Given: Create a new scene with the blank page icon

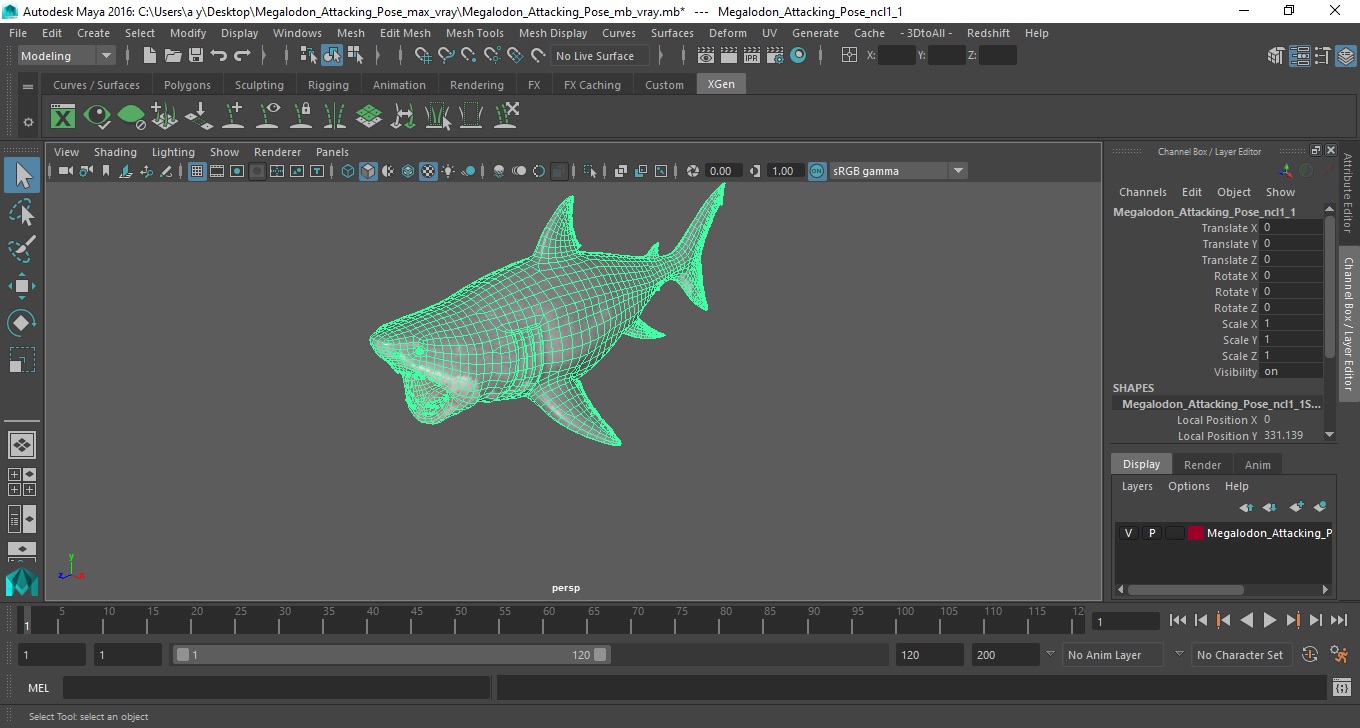Looking at the screenshot, I should click(150, 56).
